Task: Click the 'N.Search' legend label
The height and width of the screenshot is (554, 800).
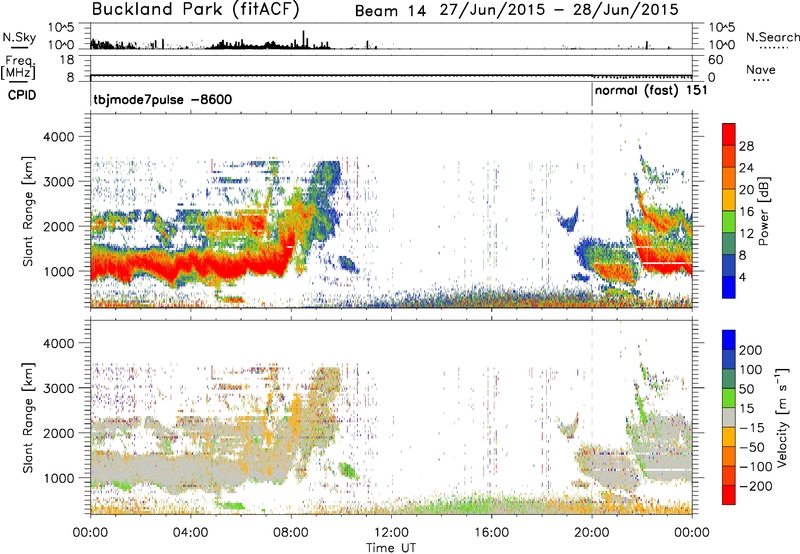Action: pyautogui.click(x=772, y=37)
